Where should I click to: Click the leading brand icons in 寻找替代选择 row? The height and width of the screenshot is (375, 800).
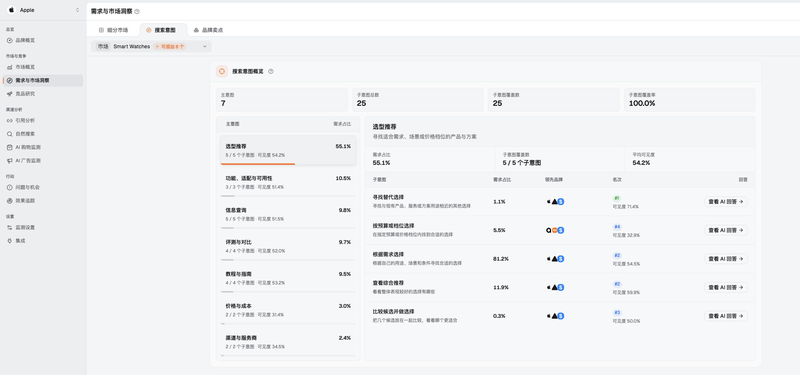(x=555, y=202)
